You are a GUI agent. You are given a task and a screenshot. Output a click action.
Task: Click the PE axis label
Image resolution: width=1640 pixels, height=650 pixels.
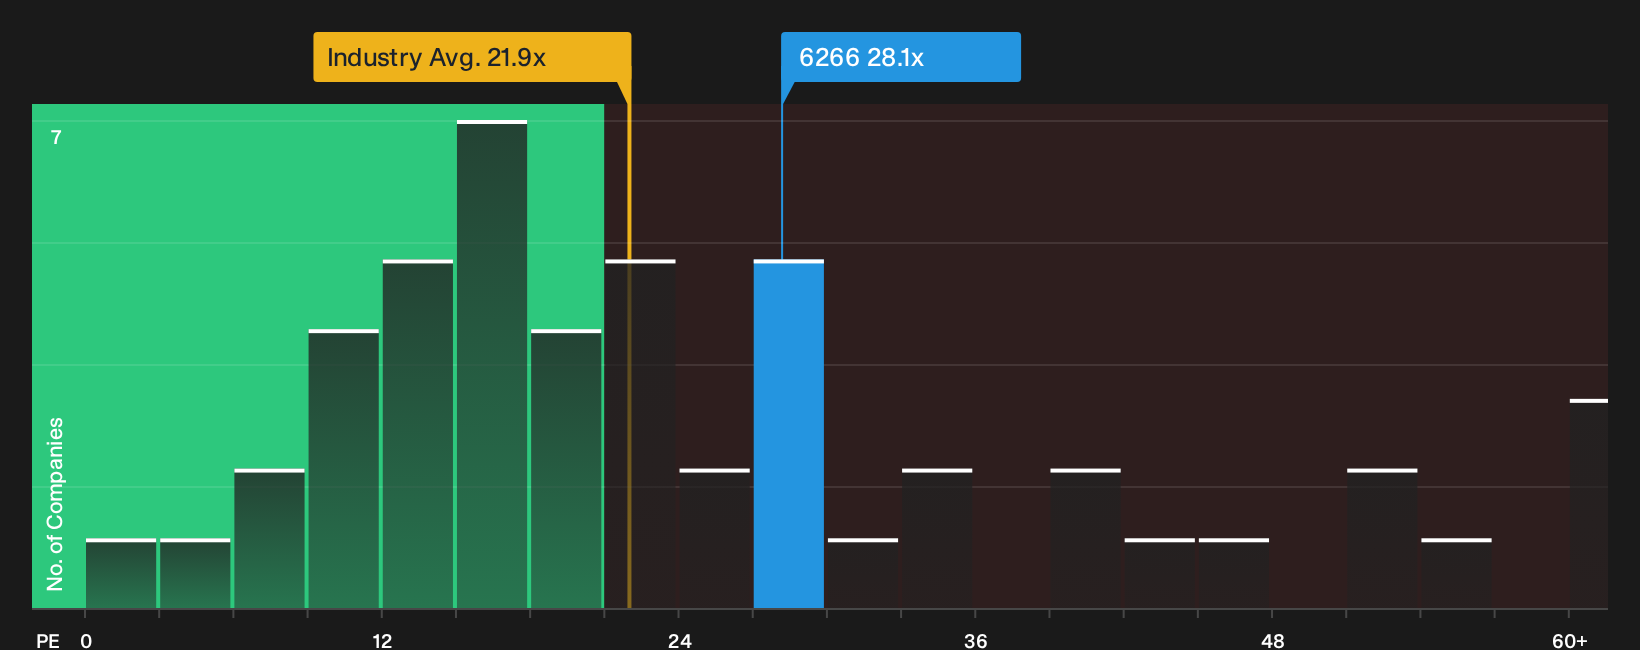48,640
